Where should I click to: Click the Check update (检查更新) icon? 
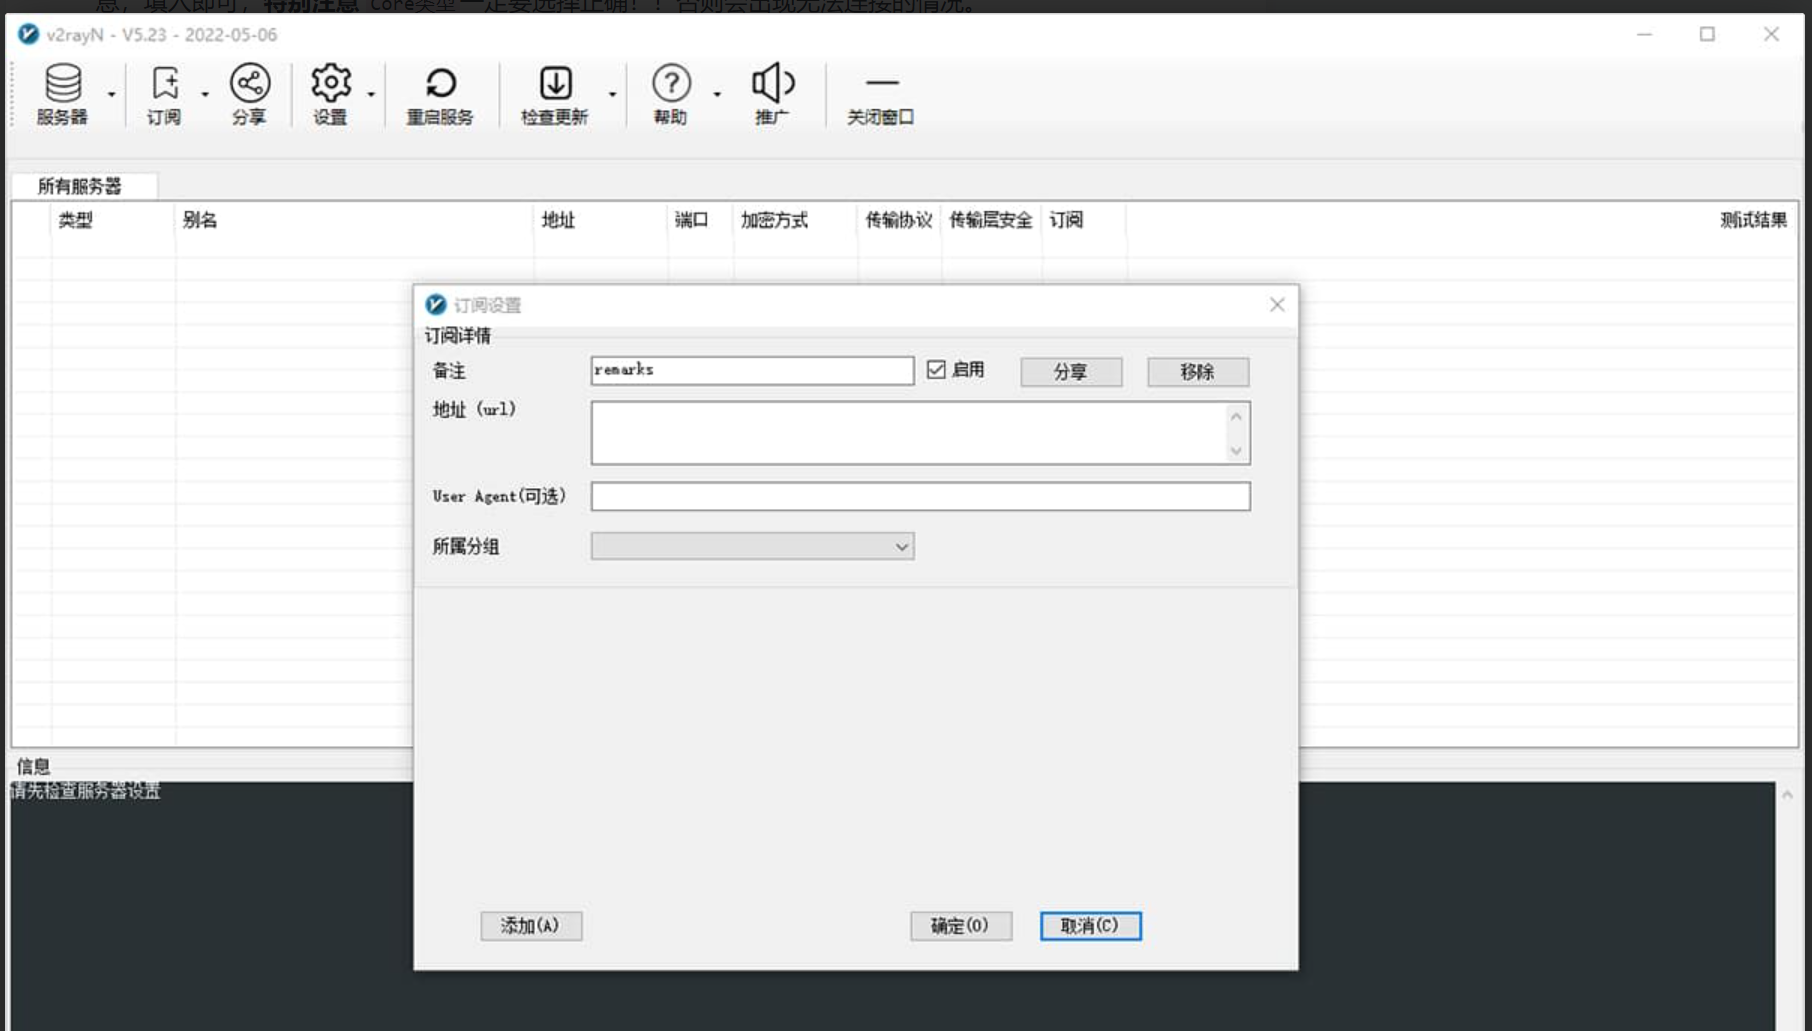click(555, 94)
